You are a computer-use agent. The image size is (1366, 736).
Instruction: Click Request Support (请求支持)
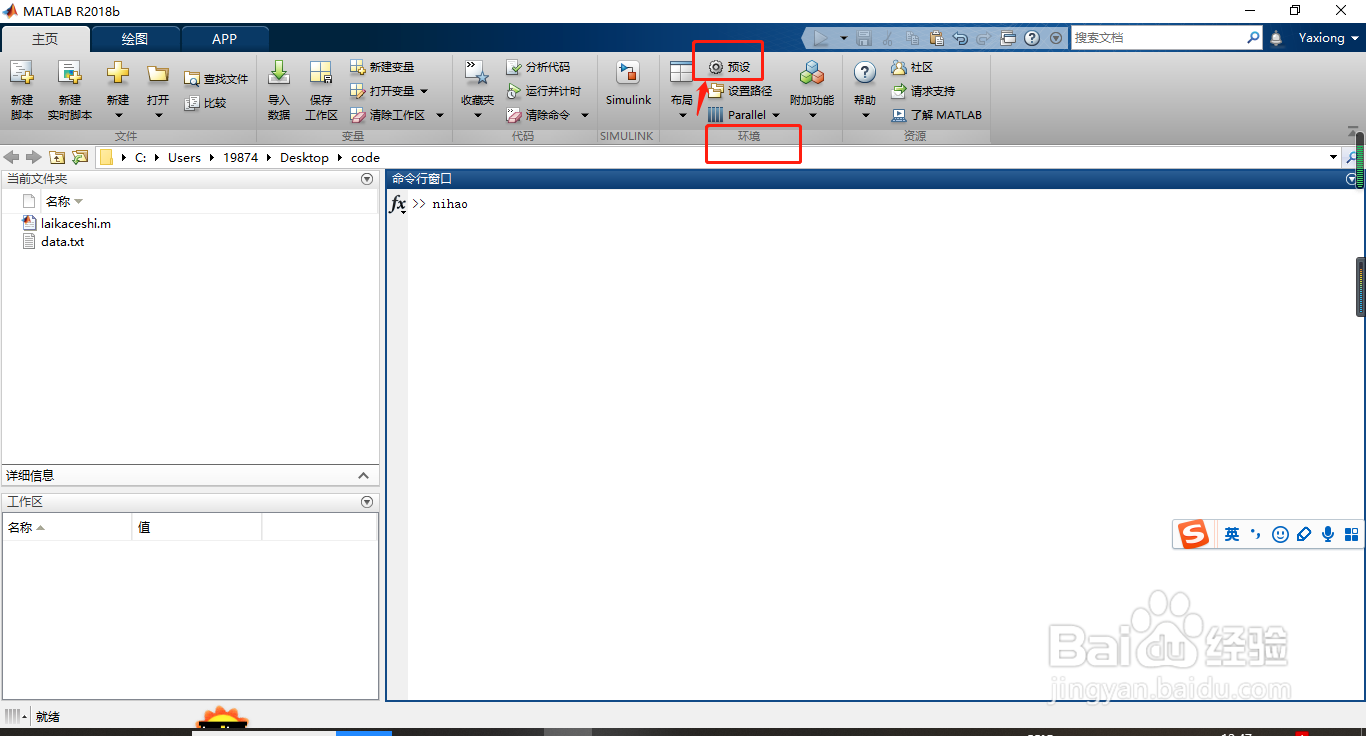(x=922, y=91)
